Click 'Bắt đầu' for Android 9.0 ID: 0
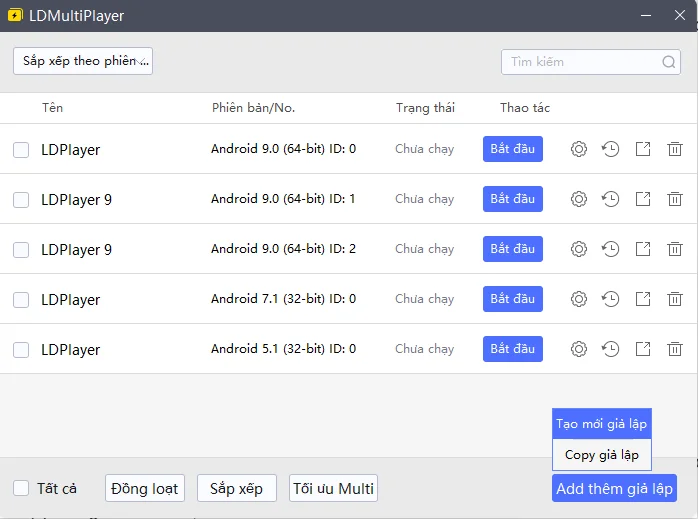 513,149
